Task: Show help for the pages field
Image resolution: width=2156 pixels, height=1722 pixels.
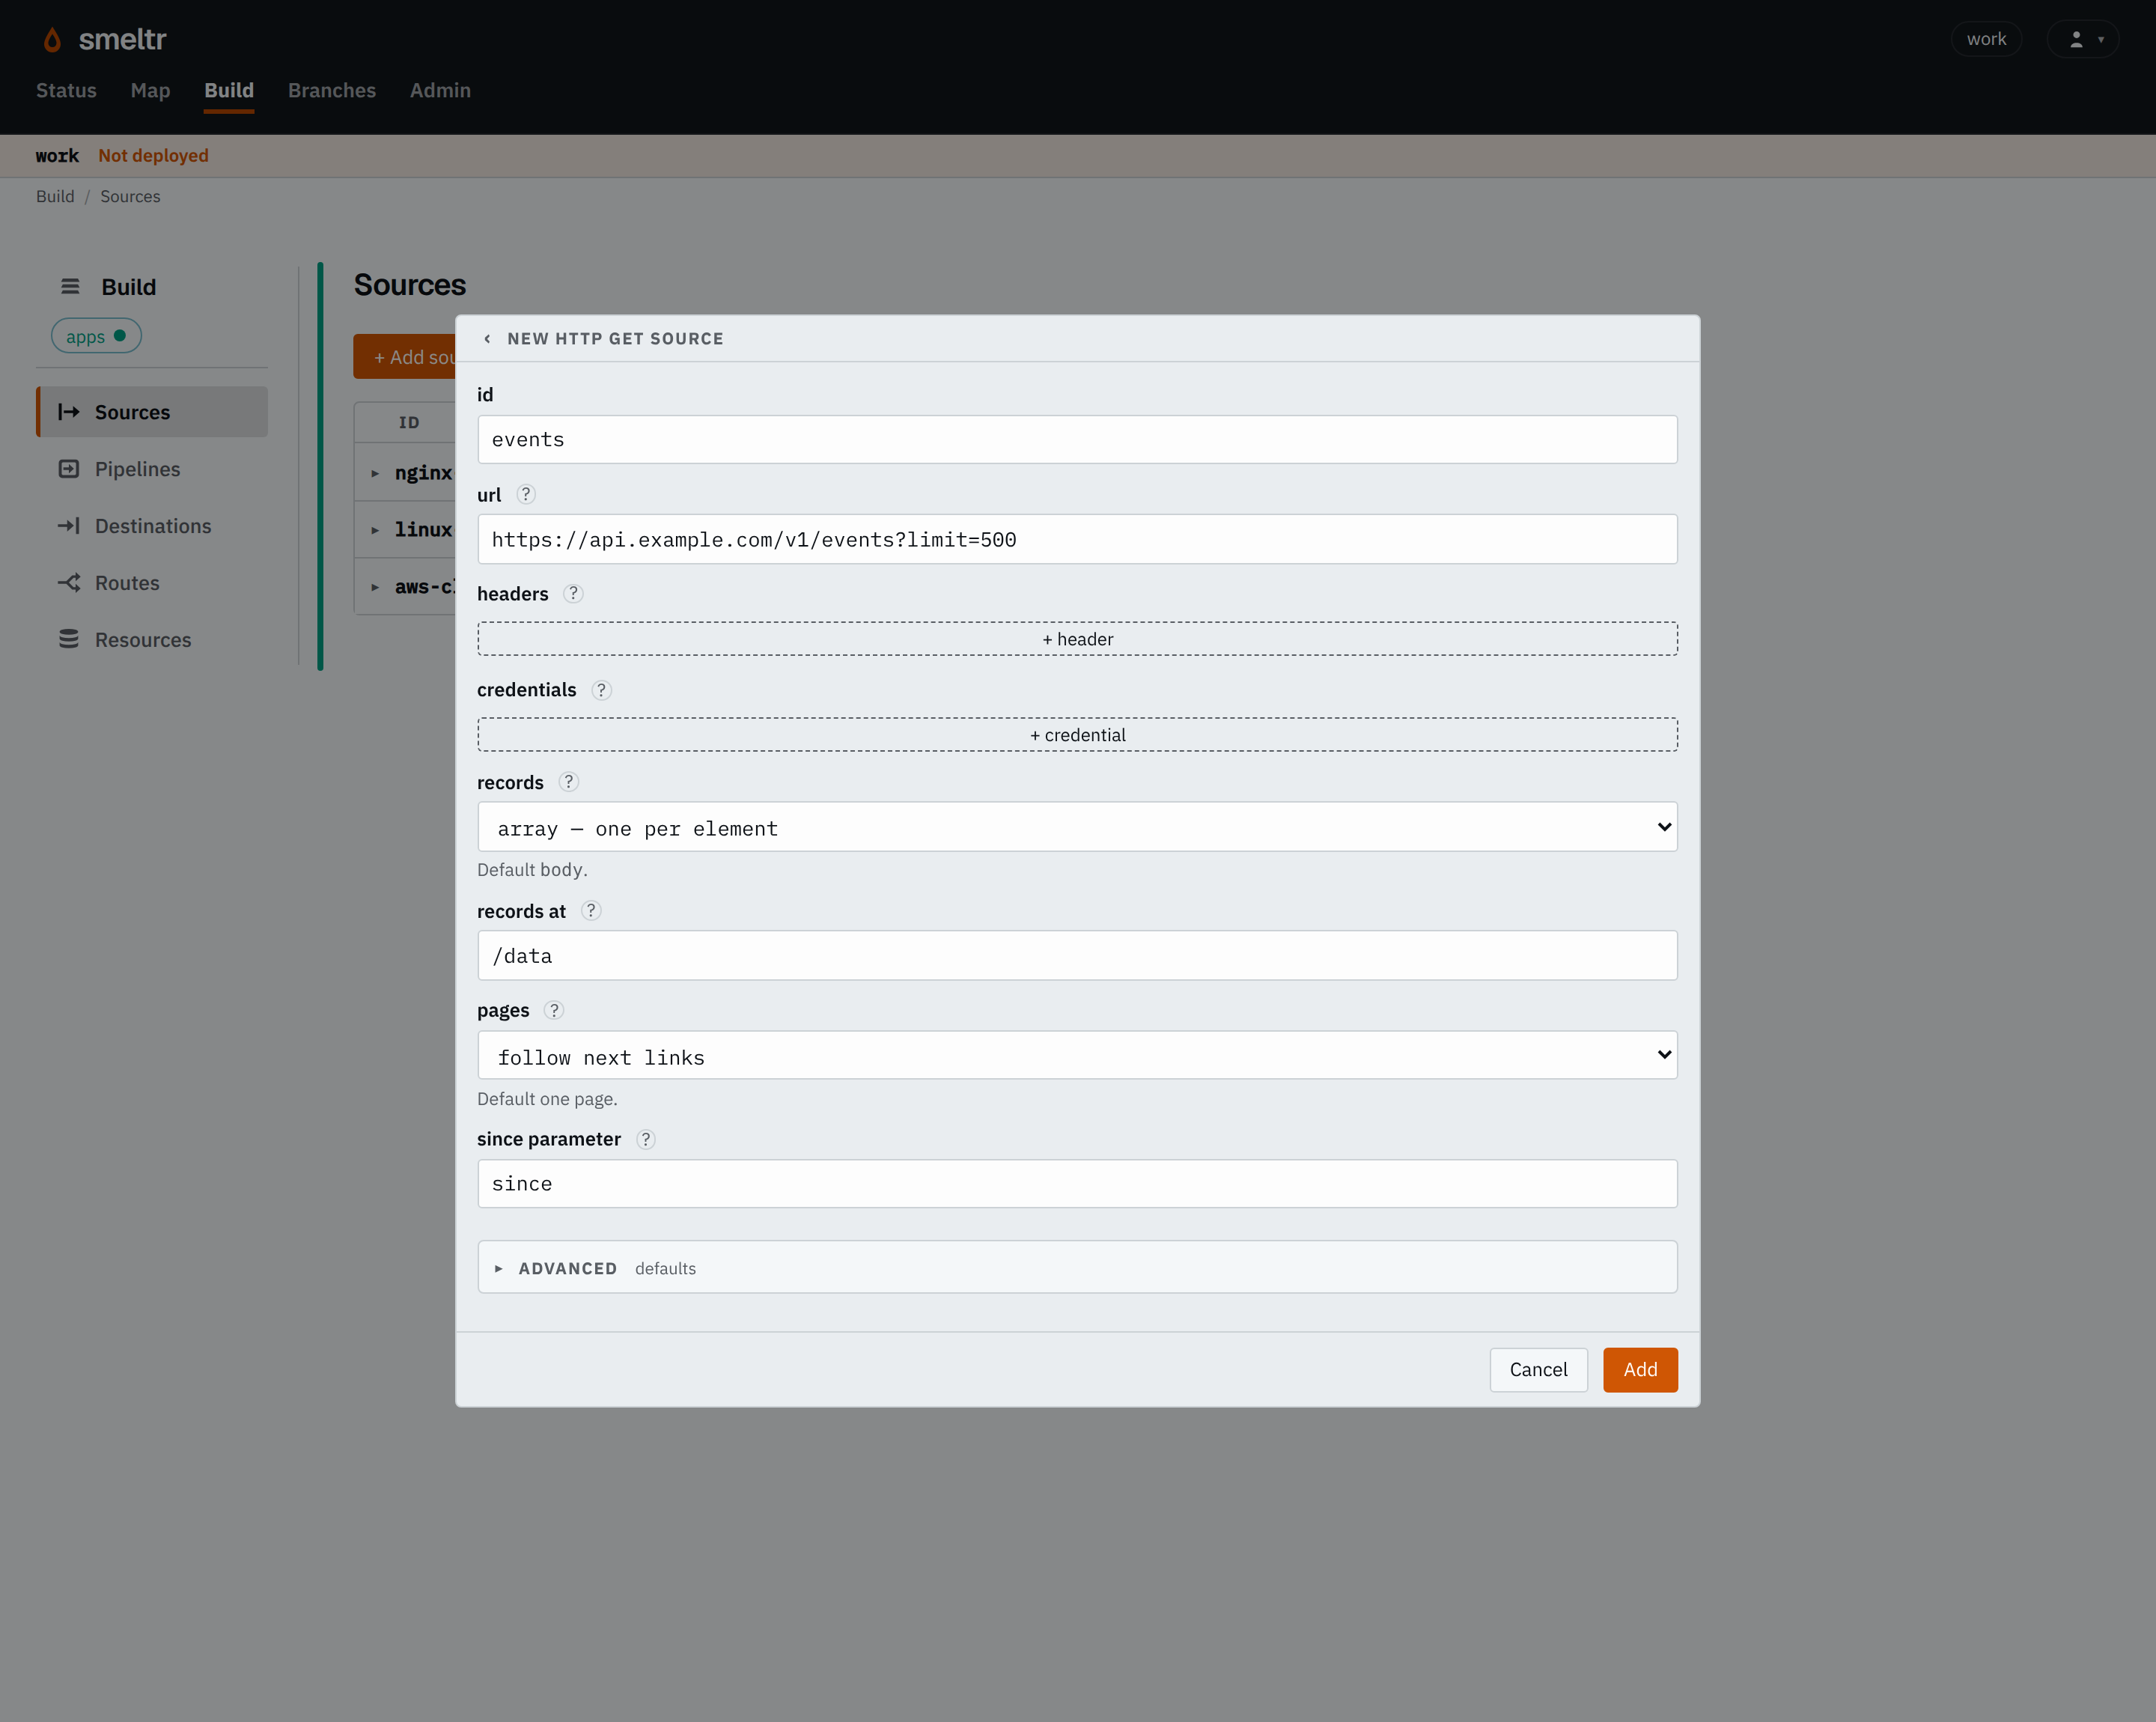Action: click(x=554, y=1010)
